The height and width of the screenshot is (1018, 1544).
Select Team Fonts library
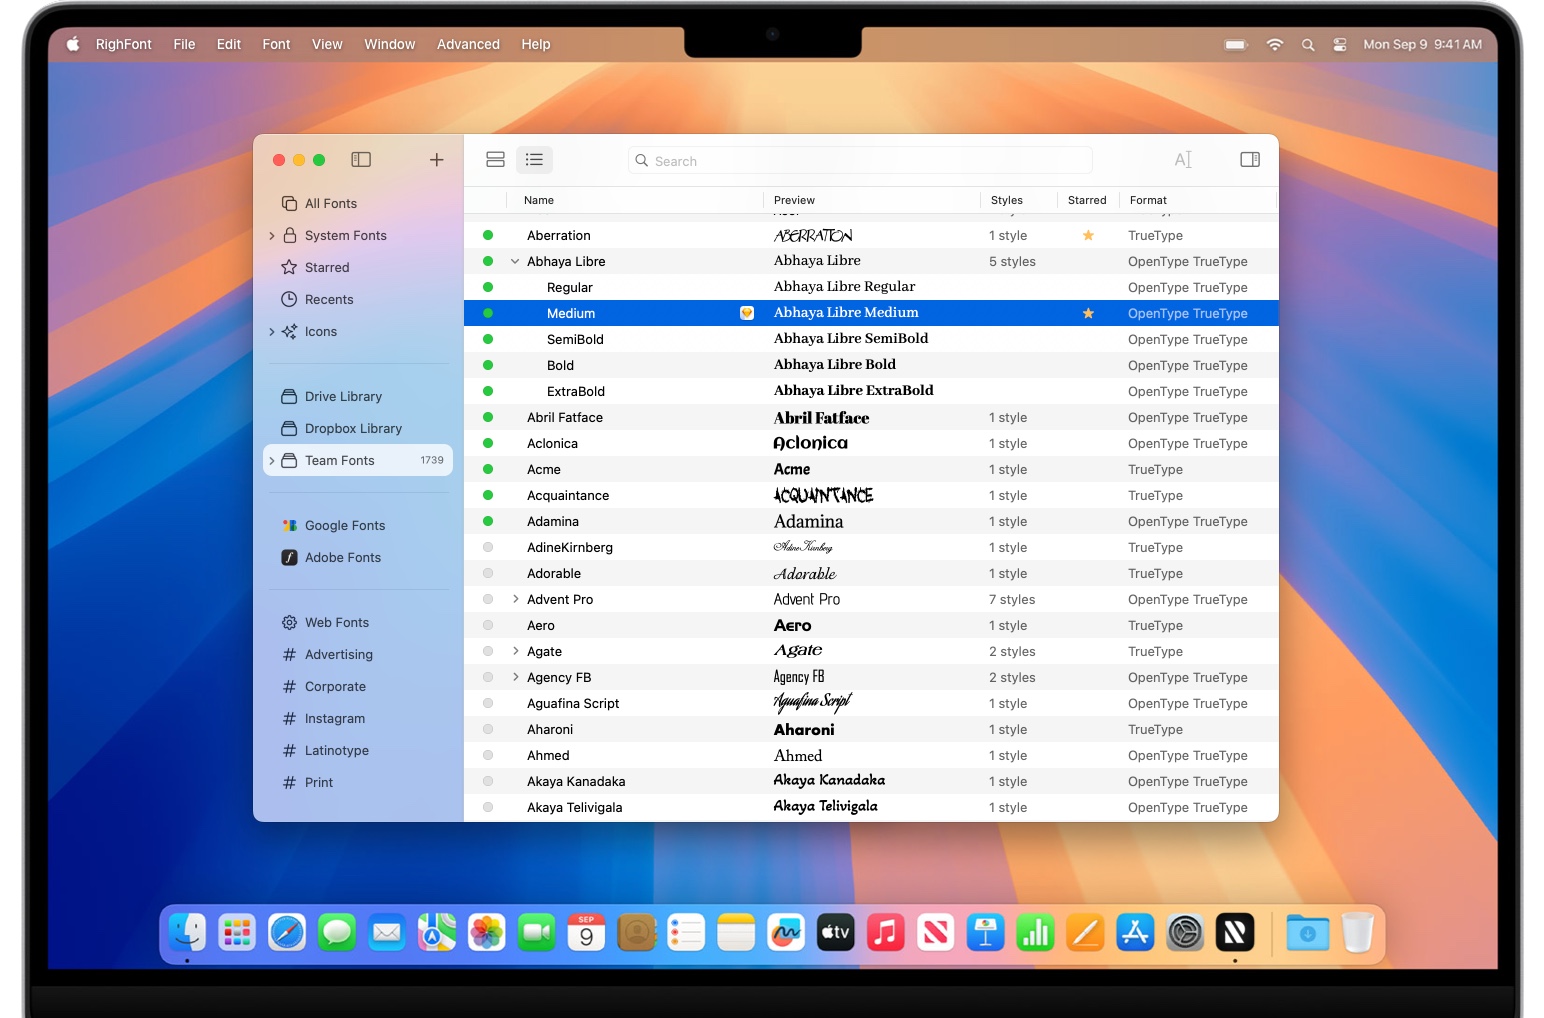pyautogui.click(x=358, y=460)
